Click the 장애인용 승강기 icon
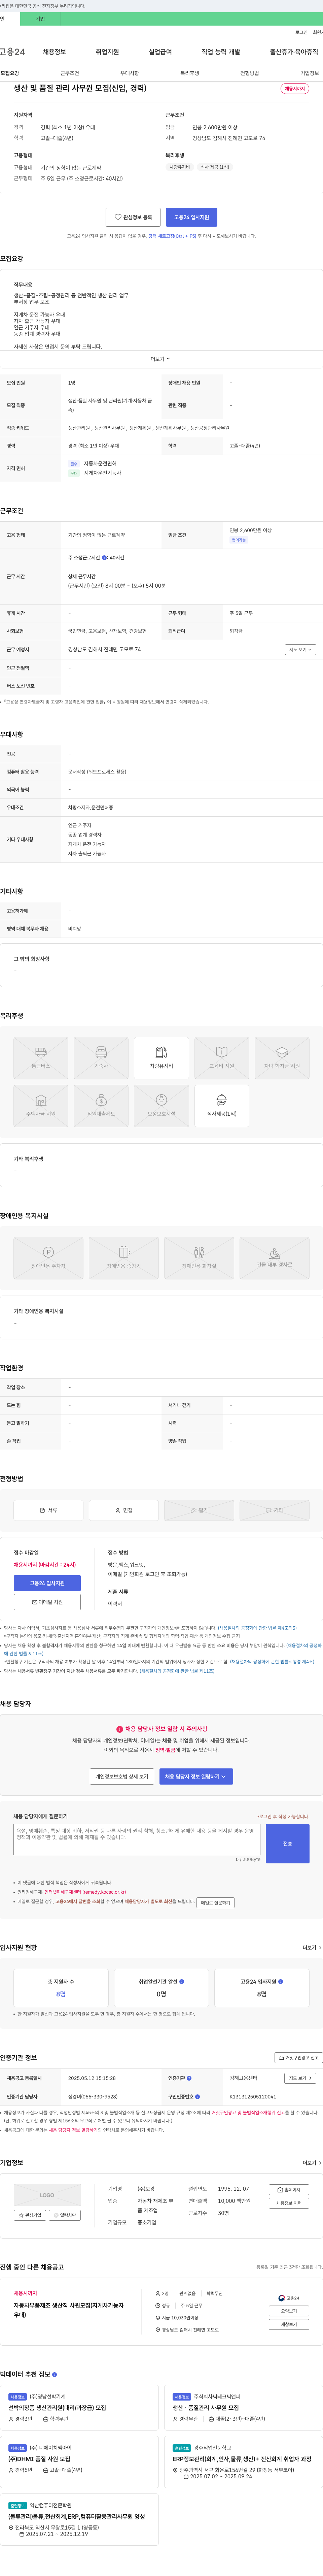Screen dimensions: 323x2576 pos(124,1258)
